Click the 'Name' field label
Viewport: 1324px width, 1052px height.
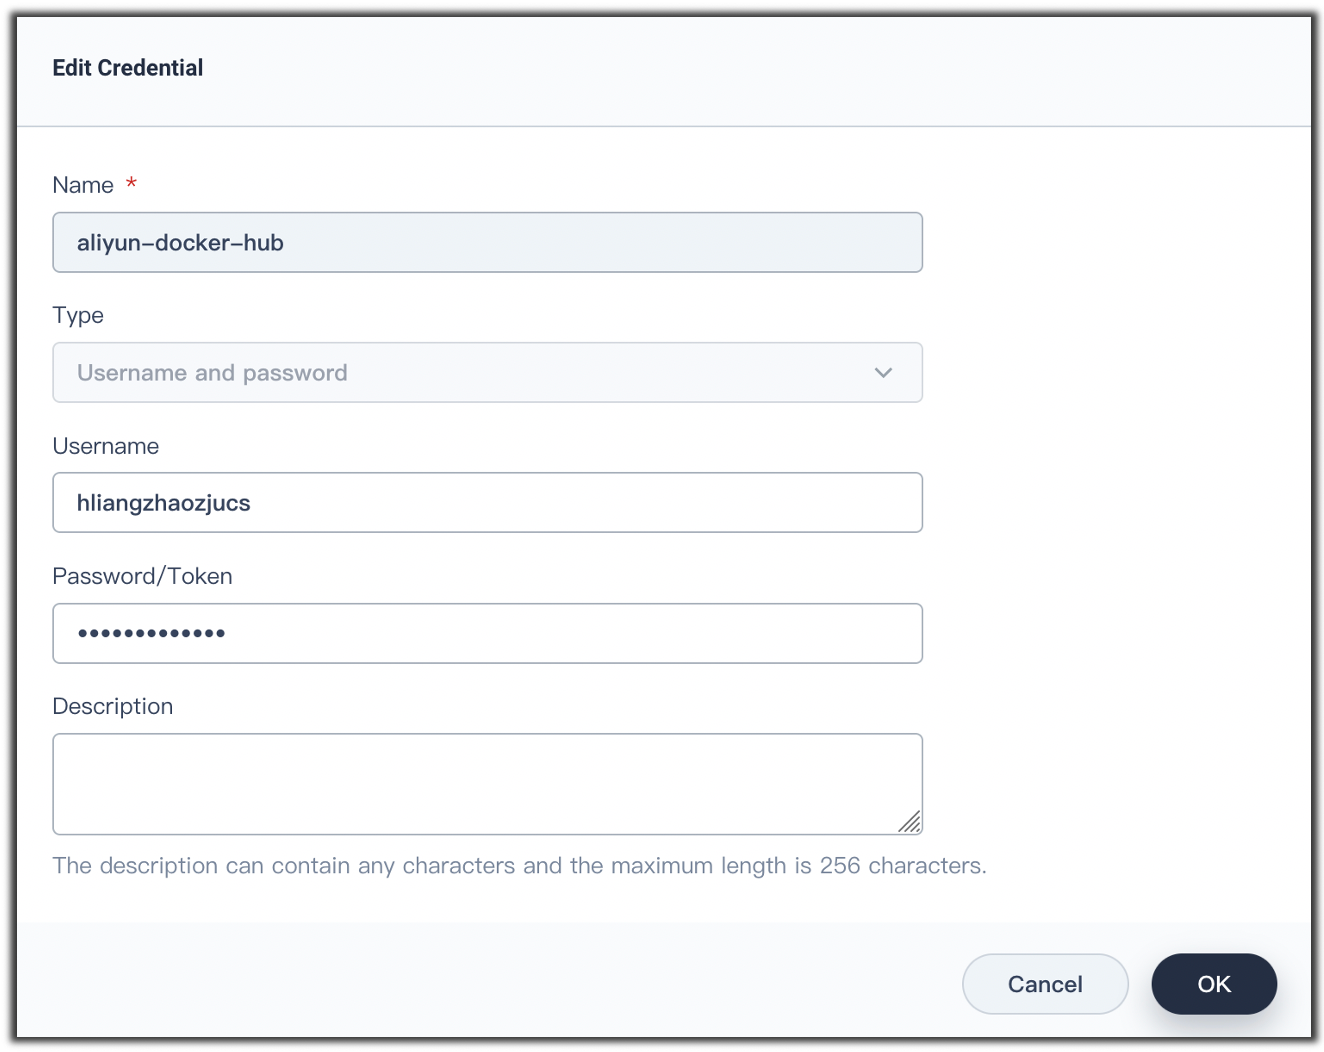click(83, 185)
